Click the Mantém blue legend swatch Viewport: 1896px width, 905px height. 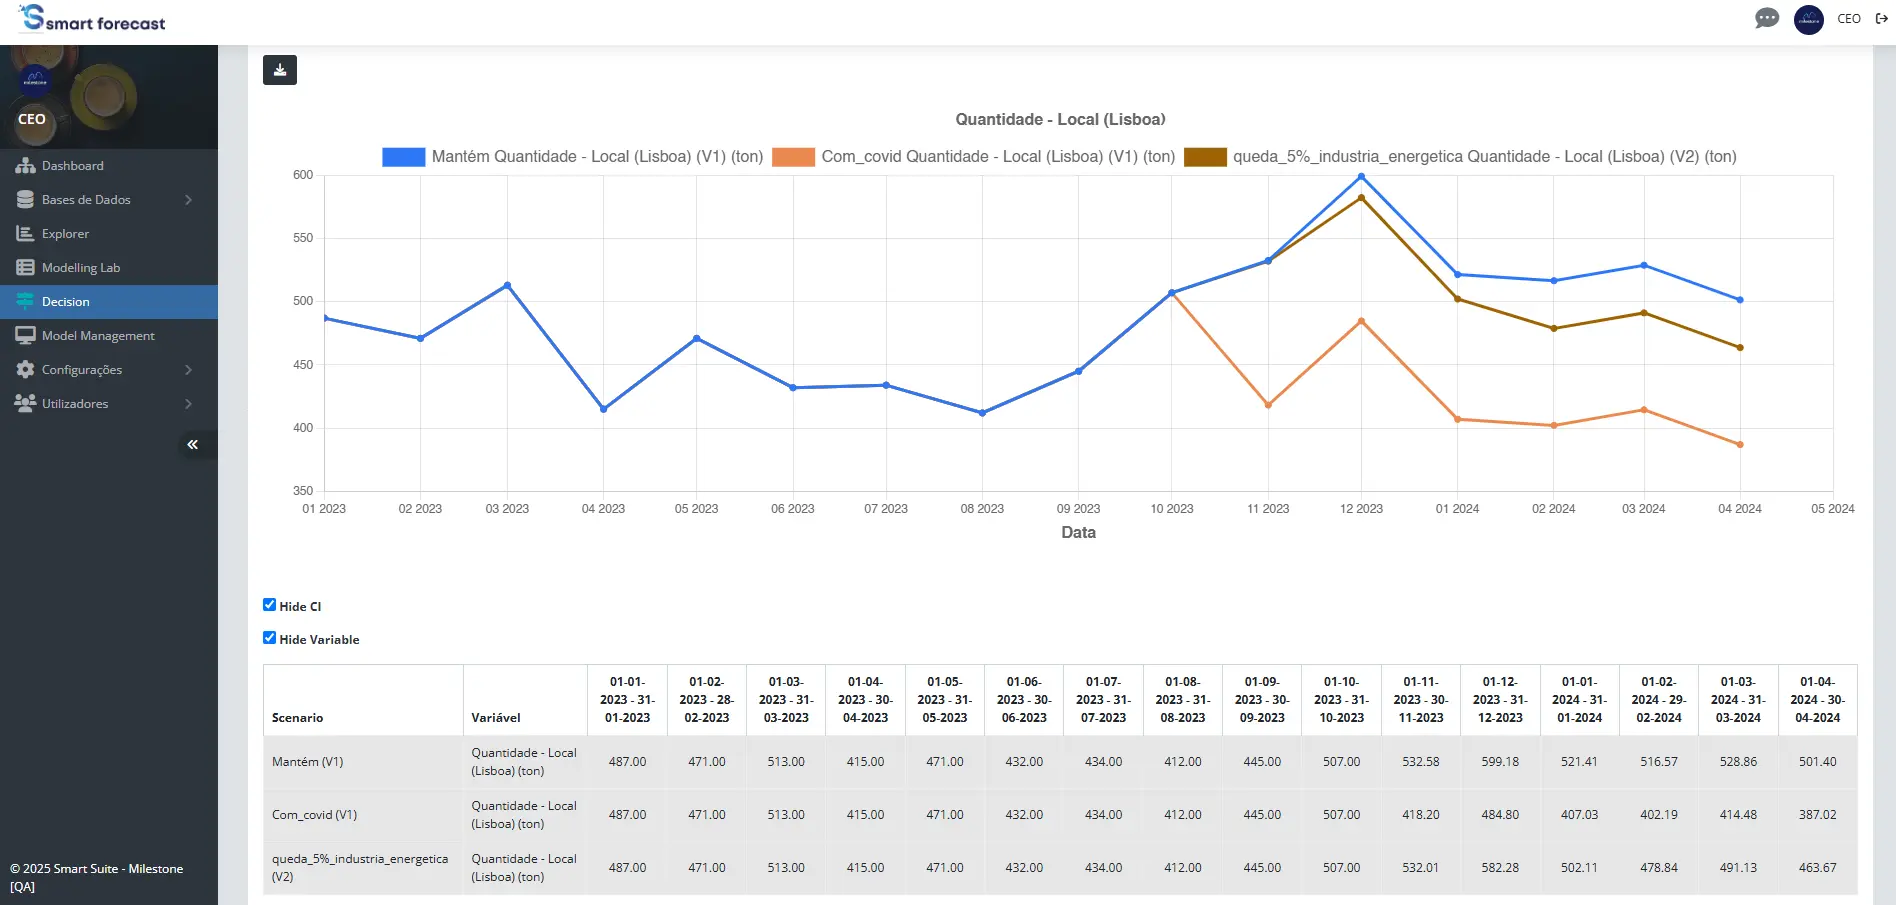tap(403, 157)
